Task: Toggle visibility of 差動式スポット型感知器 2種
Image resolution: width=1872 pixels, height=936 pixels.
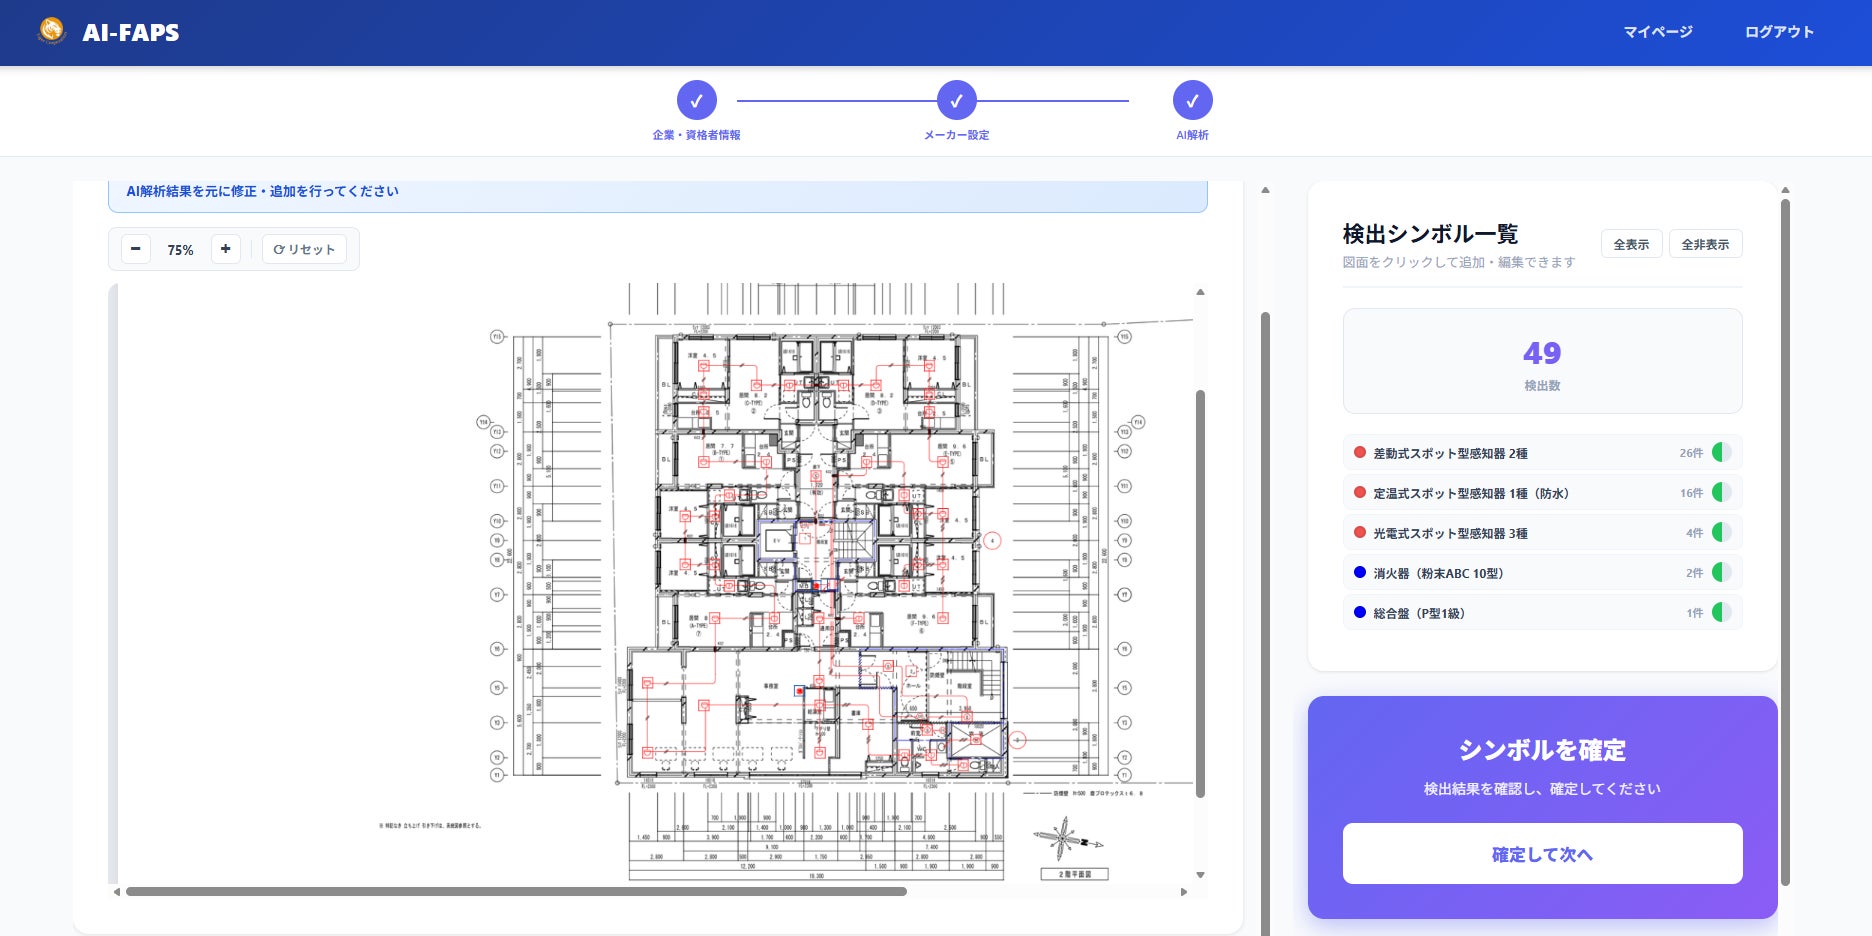Action: [x=1721, y=452]
